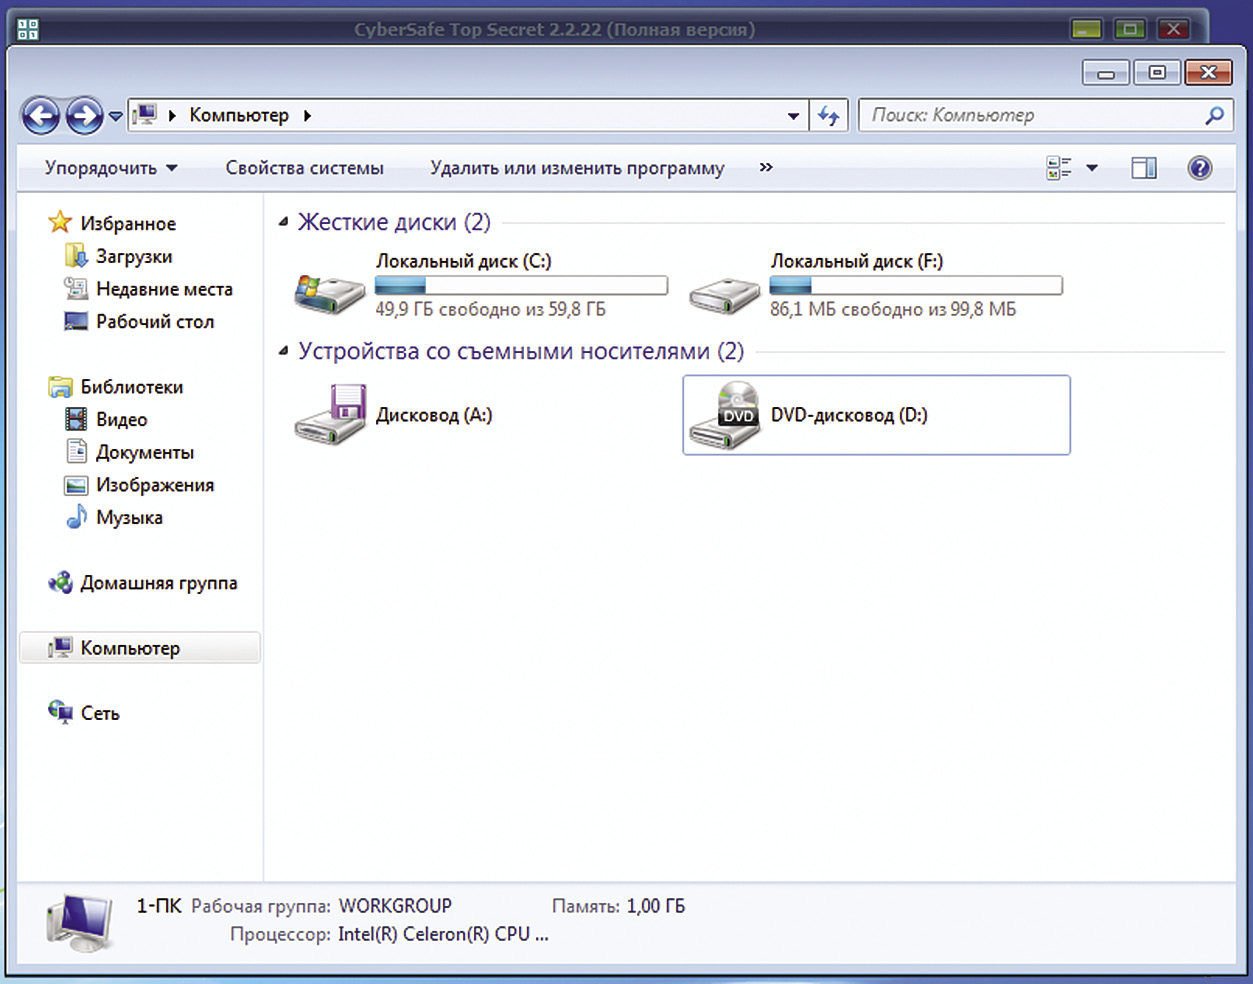Screen dimensions: 1253x984
Task: Select Сеть in navigation pane
Action: [100, 714]
